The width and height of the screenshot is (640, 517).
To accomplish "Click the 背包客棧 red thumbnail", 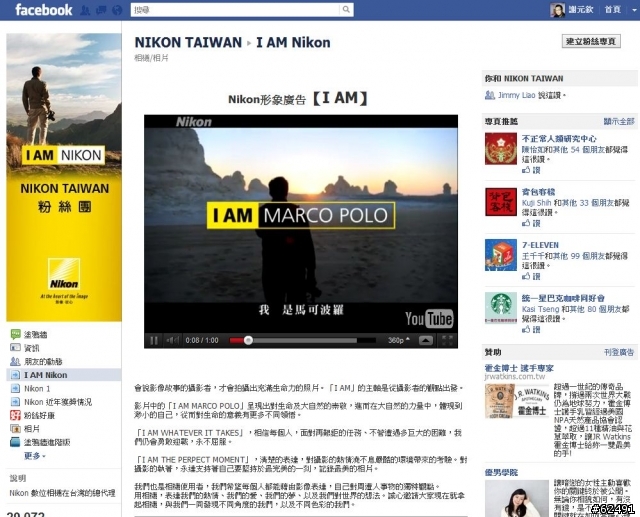I will pyautogui.click(x=501, y=202).
